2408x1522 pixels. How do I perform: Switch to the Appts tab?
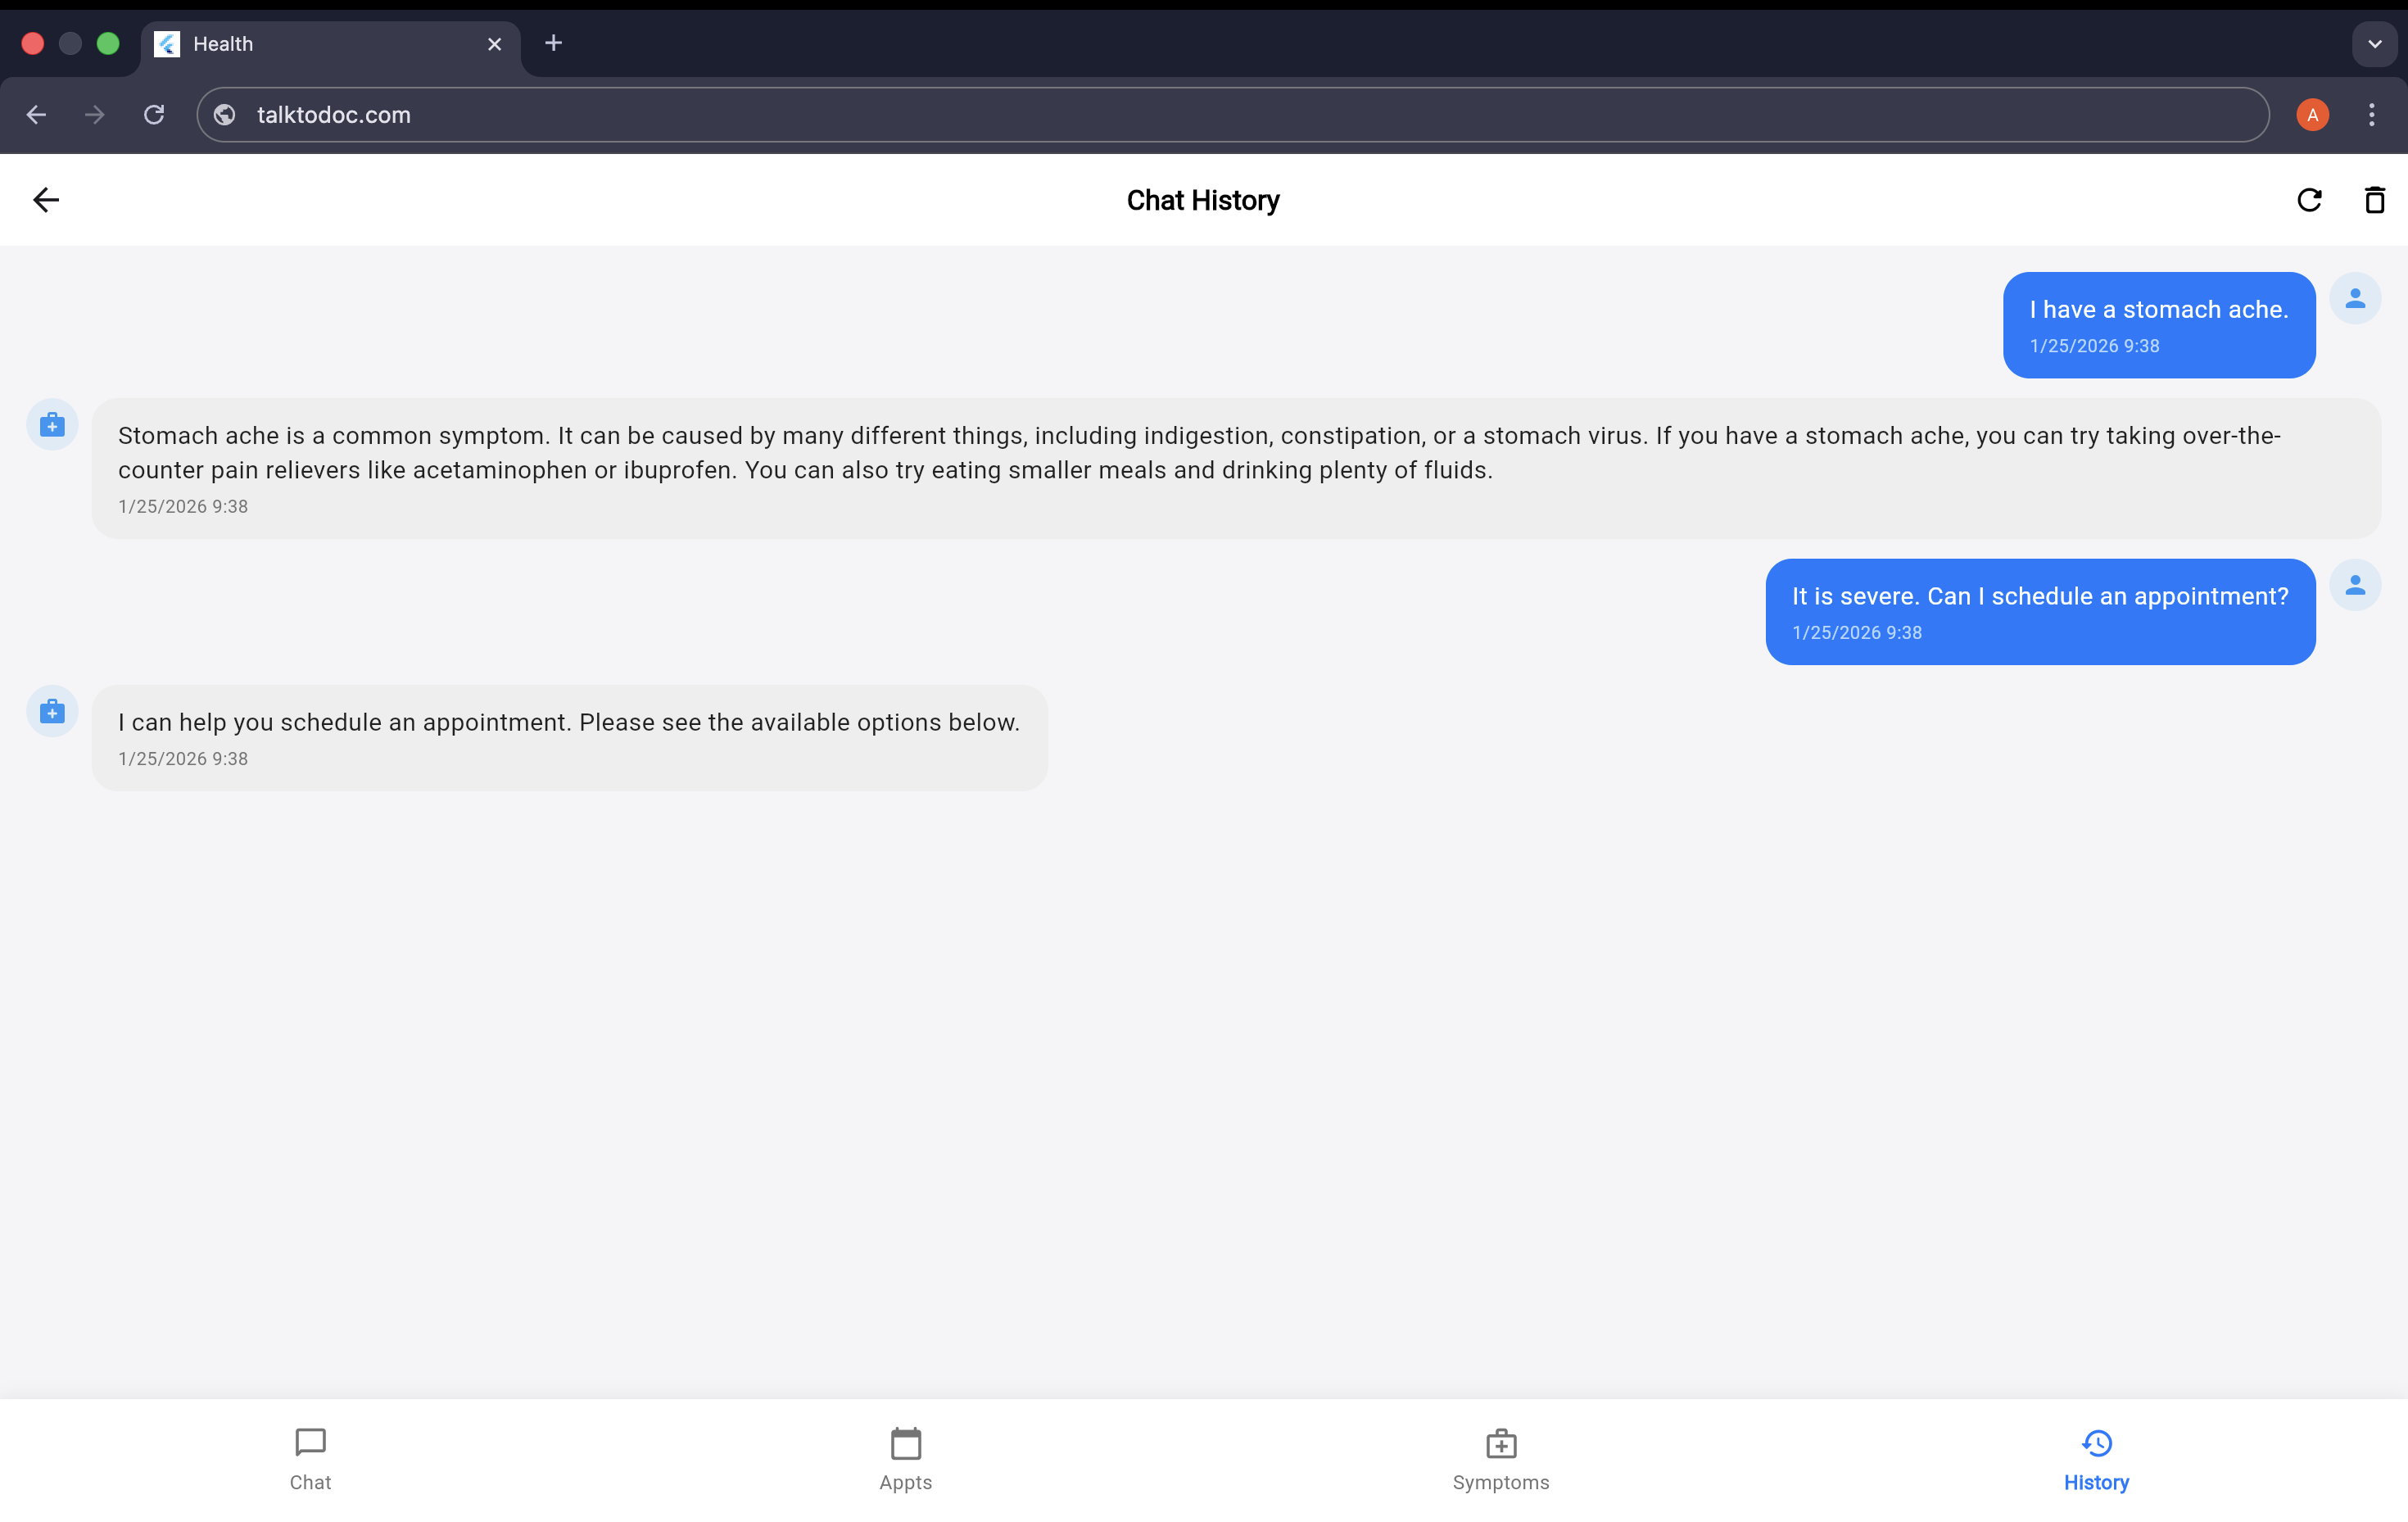click(905, 1459)
